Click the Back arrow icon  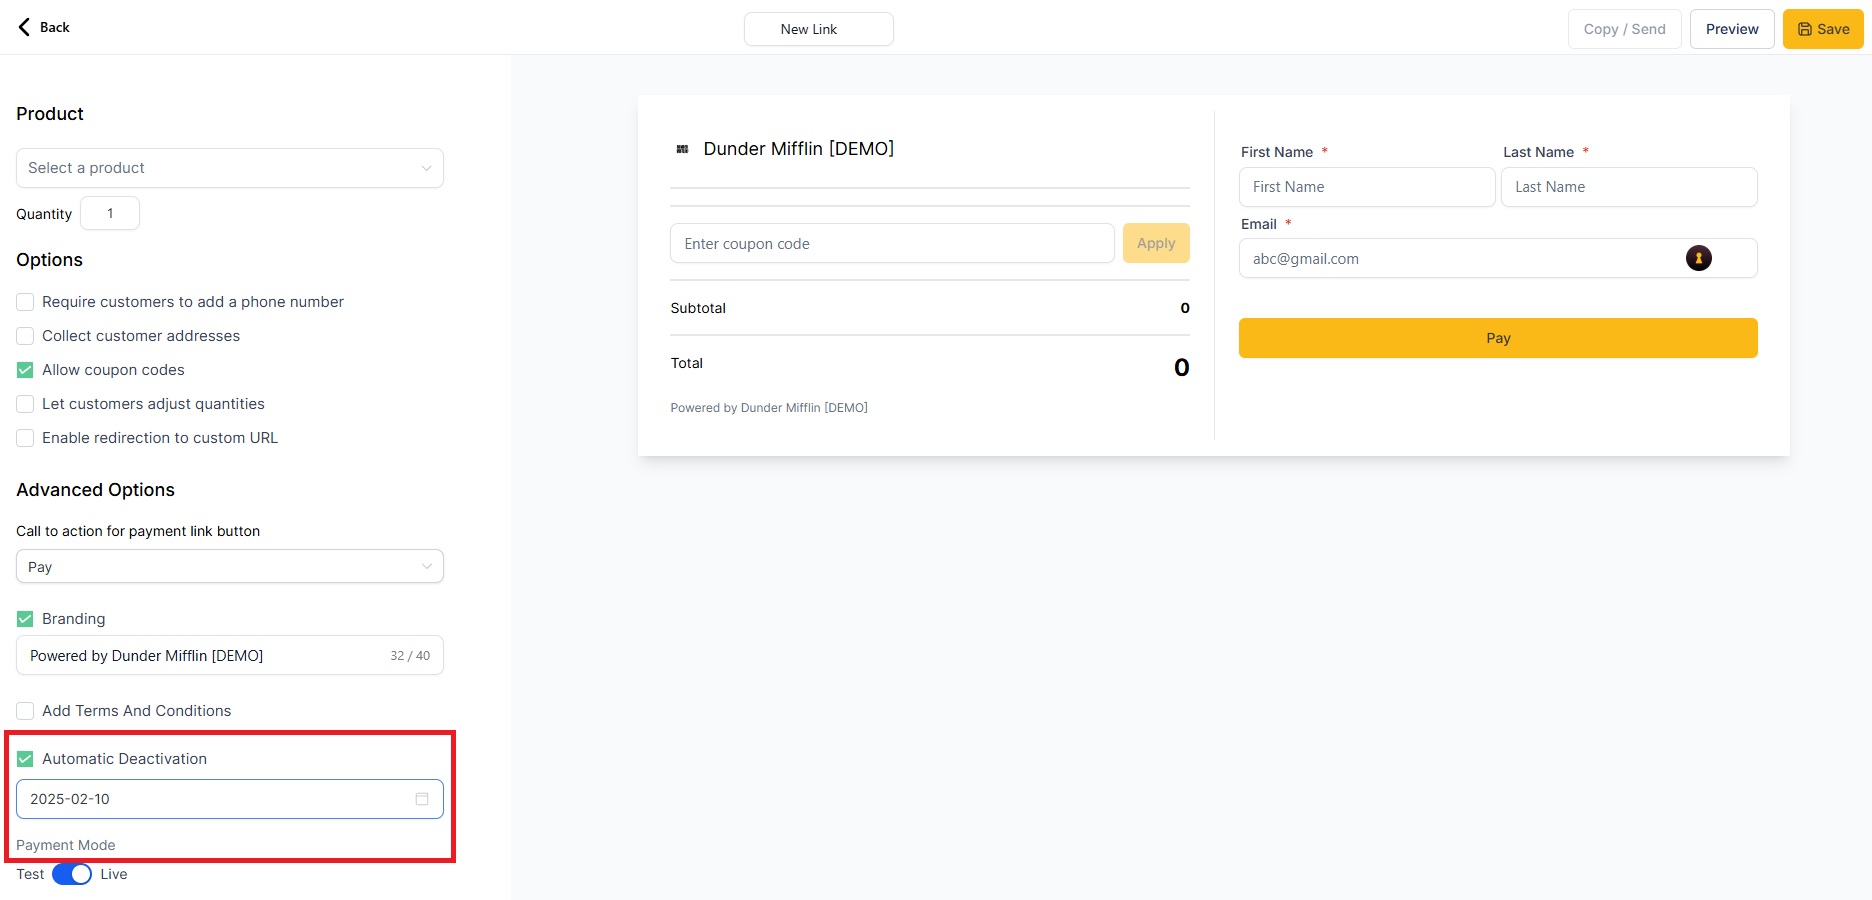(24, 27)
